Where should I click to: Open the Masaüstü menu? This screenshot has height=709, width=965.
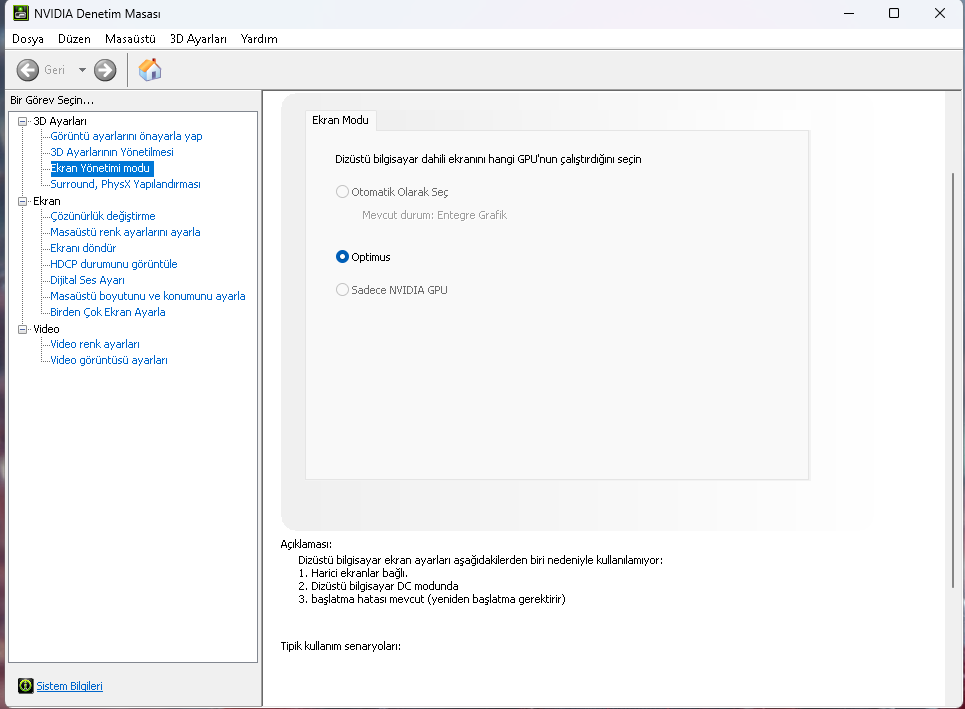pos(130,39)
